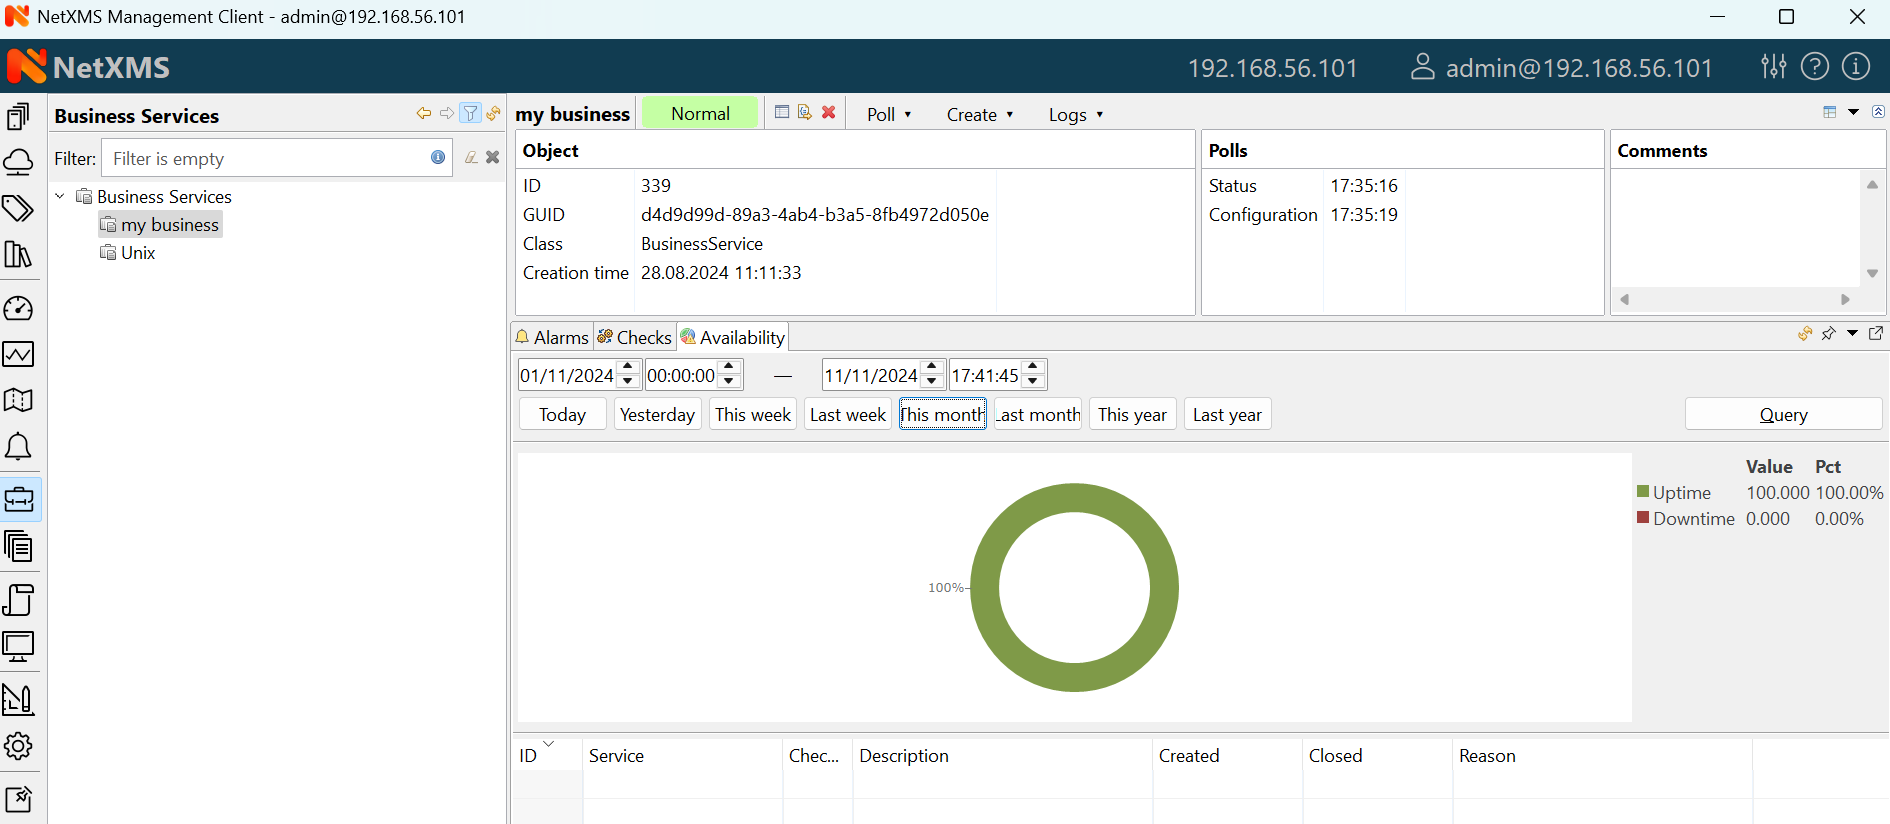Open the Create dropdown menu
Viewport: 1890px width, 824px height.
coord(979,115)
